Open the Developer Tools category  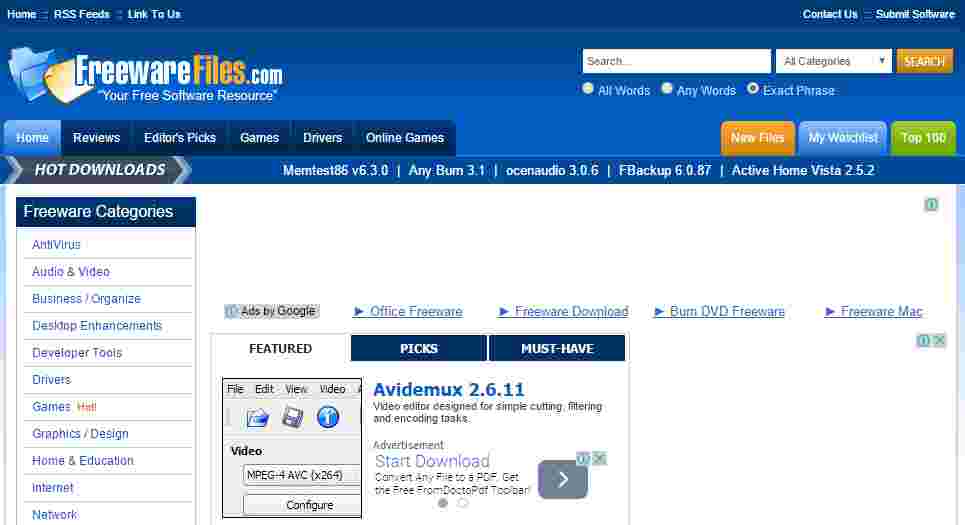[x=77, y=353]
